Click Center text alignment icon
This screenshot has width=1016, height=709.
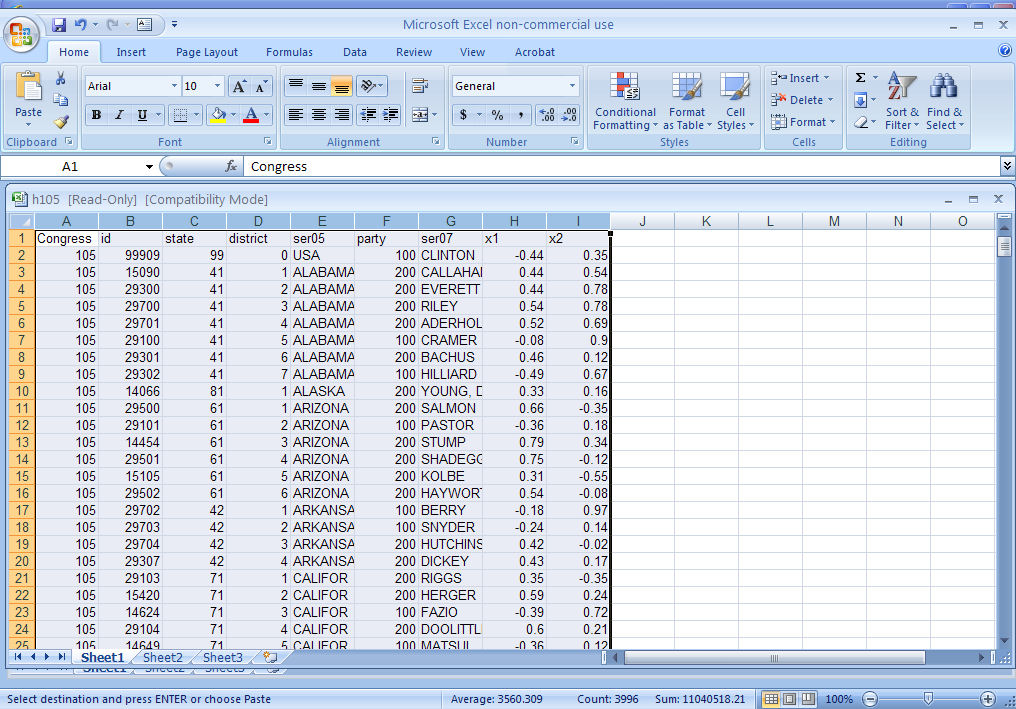click(319, 115)
